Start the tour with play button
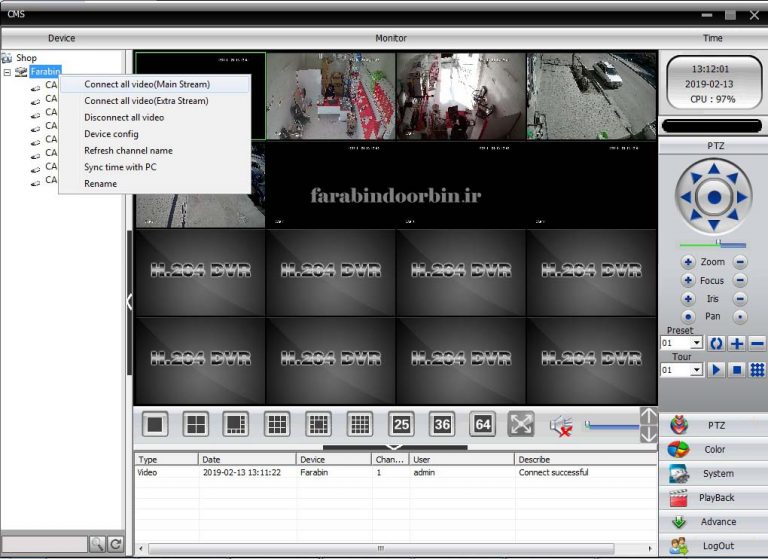The image size is (768, 559). 716,370
